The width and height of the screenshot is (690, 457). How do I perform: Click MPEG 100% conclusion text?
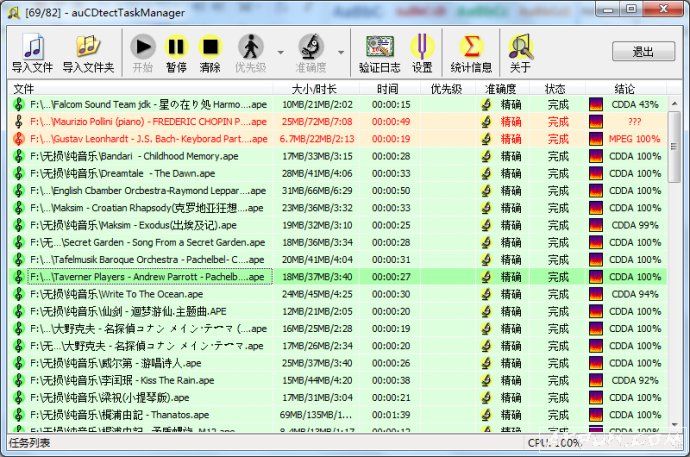point(635,139)
